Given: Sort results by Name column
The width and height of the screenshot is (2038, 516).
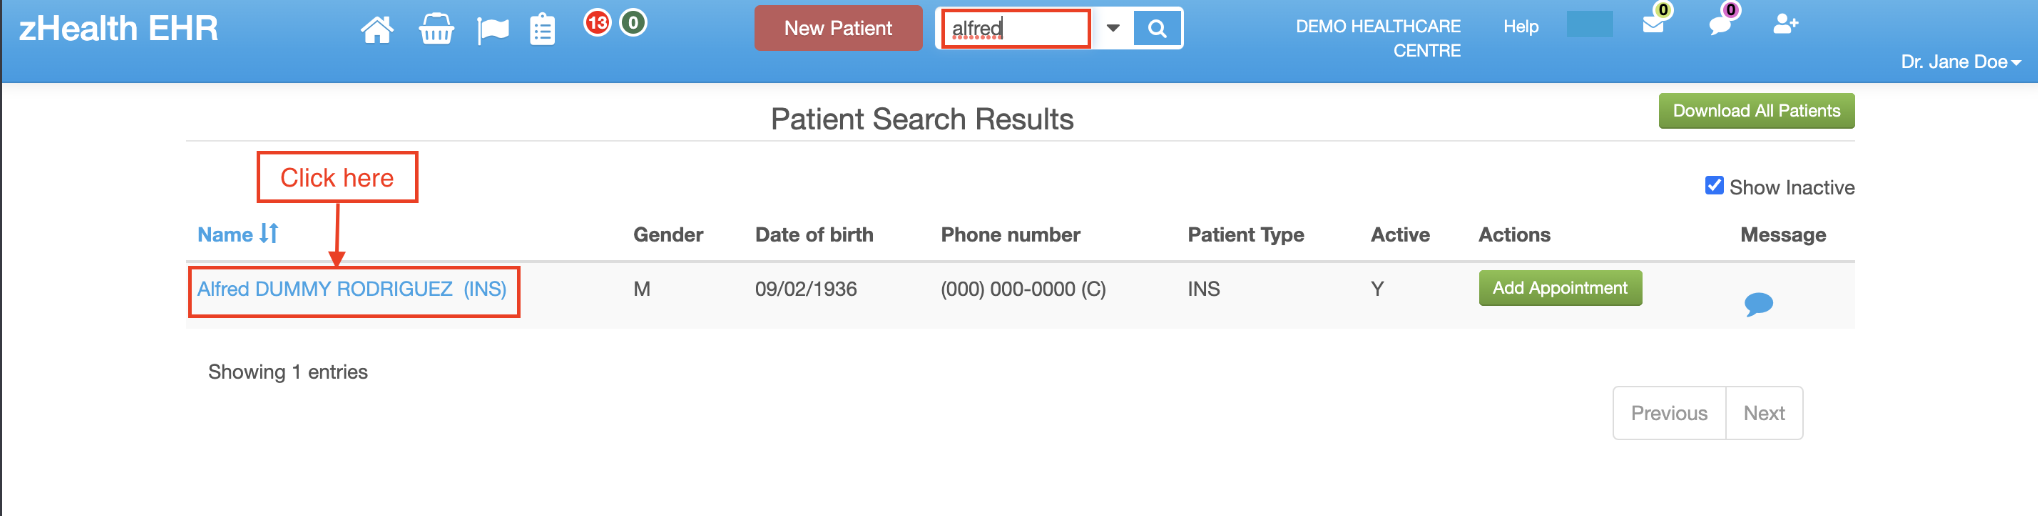Looking at the screenshot, I should (238, 234).
